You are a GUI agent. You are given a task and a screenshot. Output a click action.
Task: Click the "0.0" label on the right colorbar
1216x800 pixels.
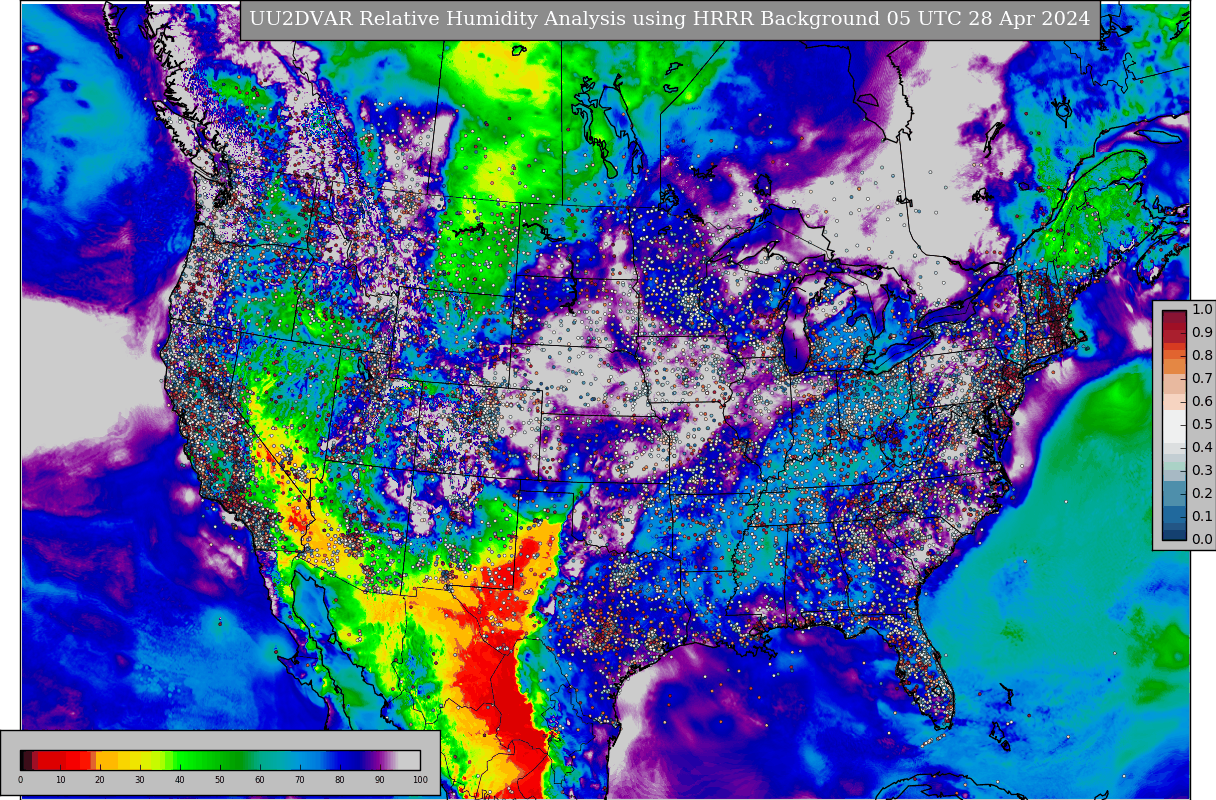[x=1202, y=540]
